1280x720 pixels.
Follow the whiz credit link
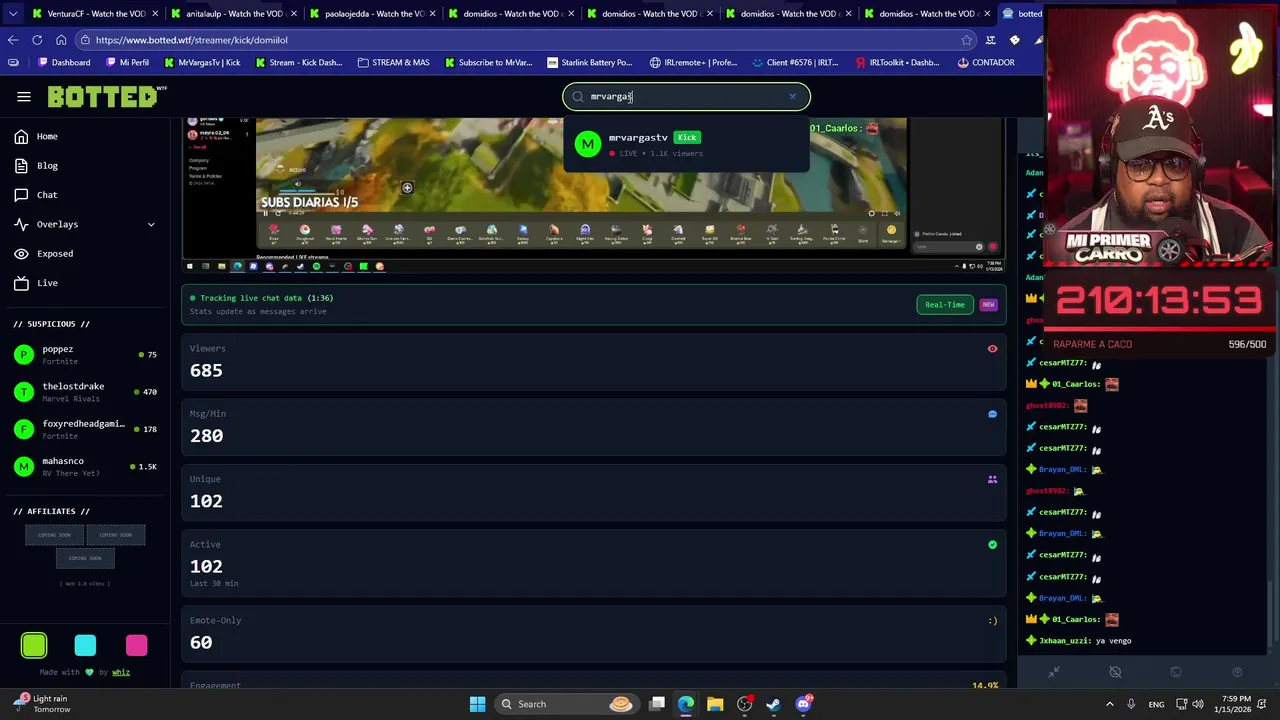point(121,672)
